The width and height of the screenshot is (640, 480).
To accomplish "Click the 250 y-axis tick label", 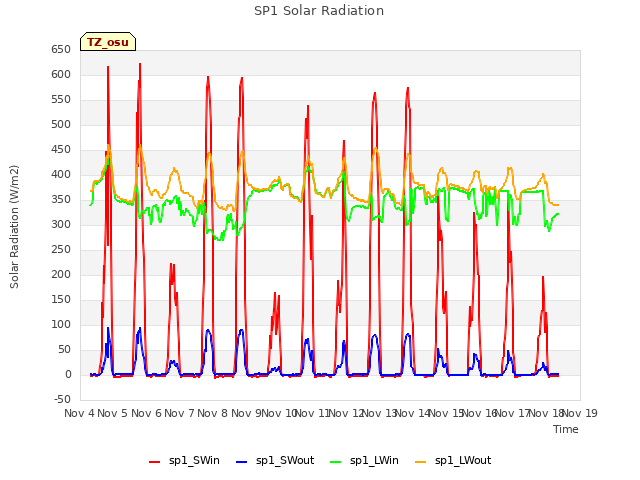I will (61, 249).
